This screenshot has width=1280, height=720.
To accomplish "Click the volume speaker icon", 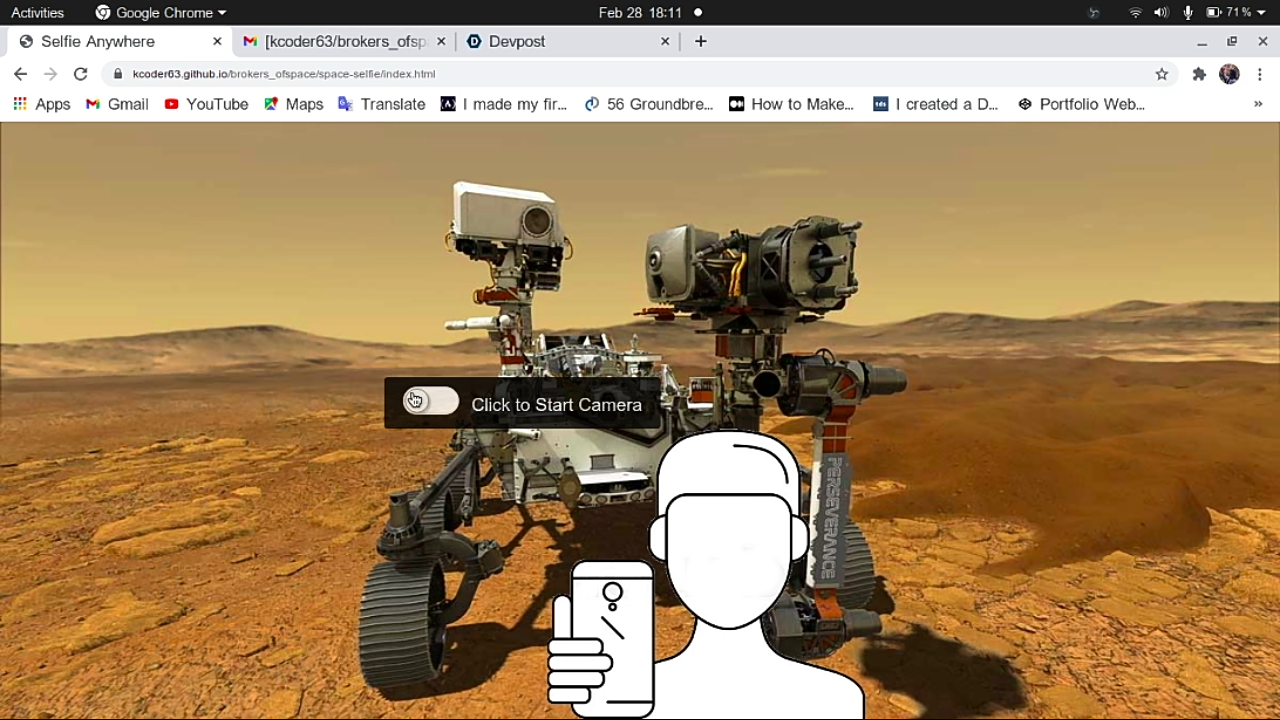I will 1161,13.
